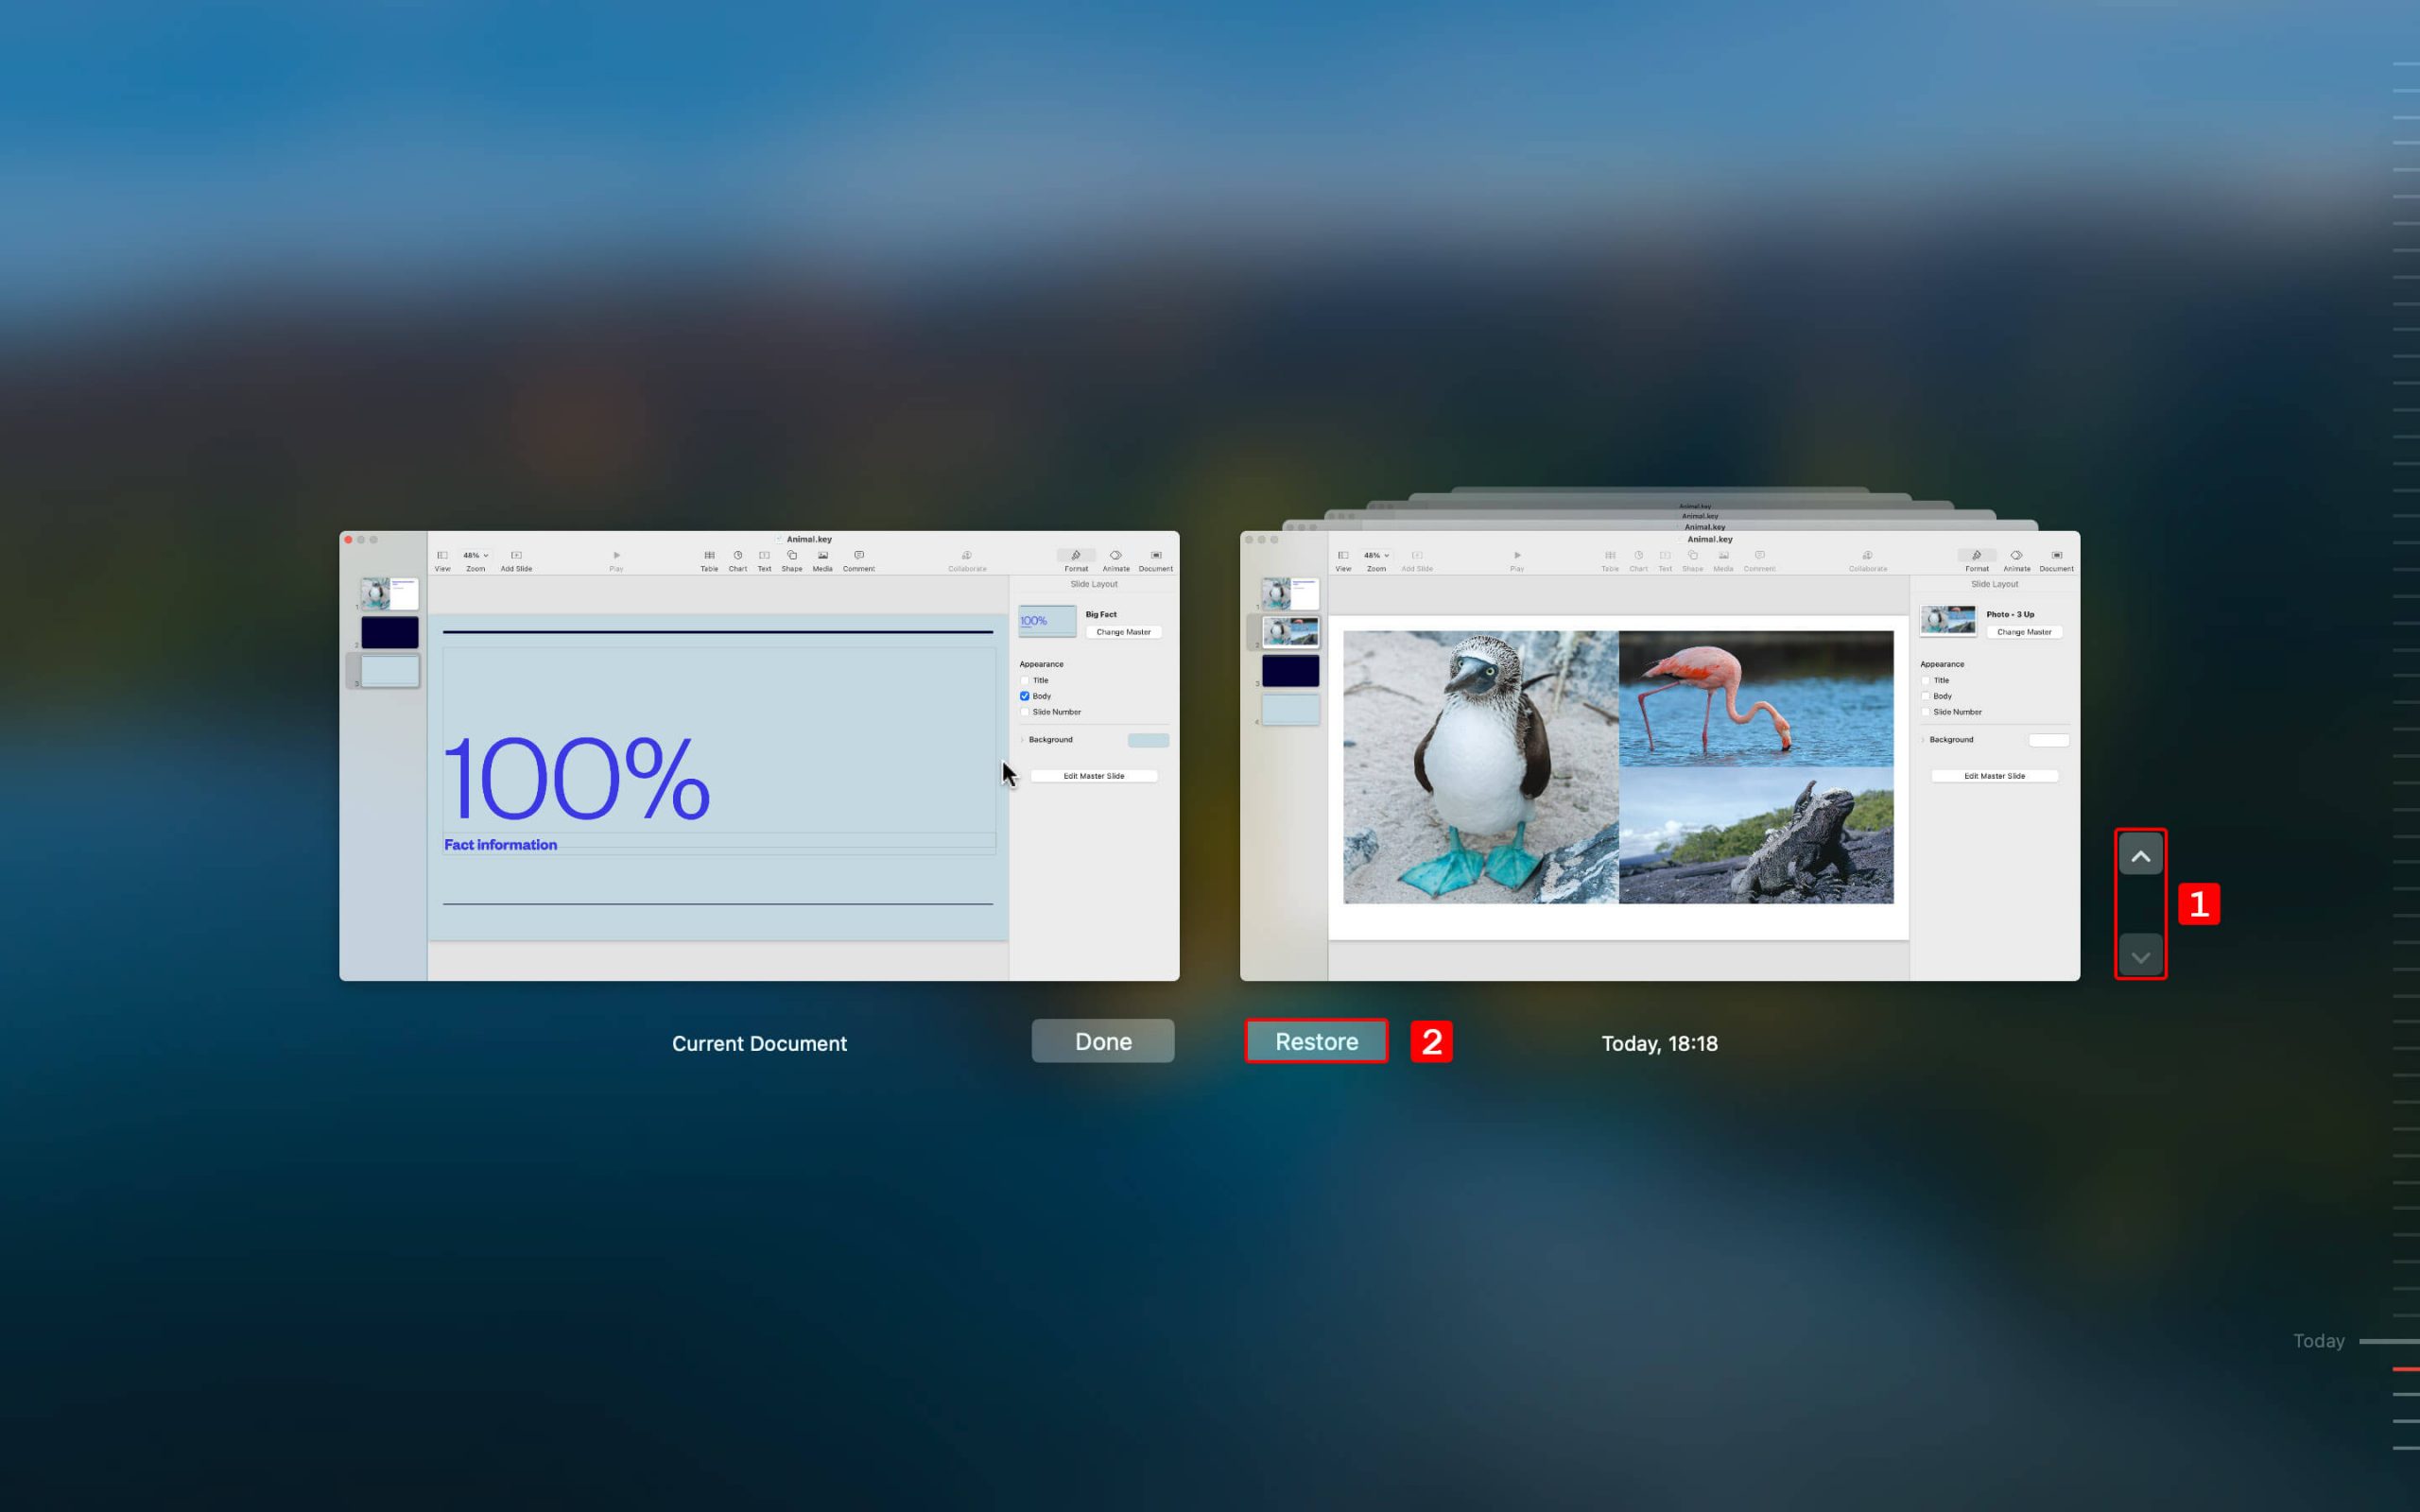Expand the version navigation up chevron
This screenshot has width=2420, height=1512.
tap(2137, 853)
